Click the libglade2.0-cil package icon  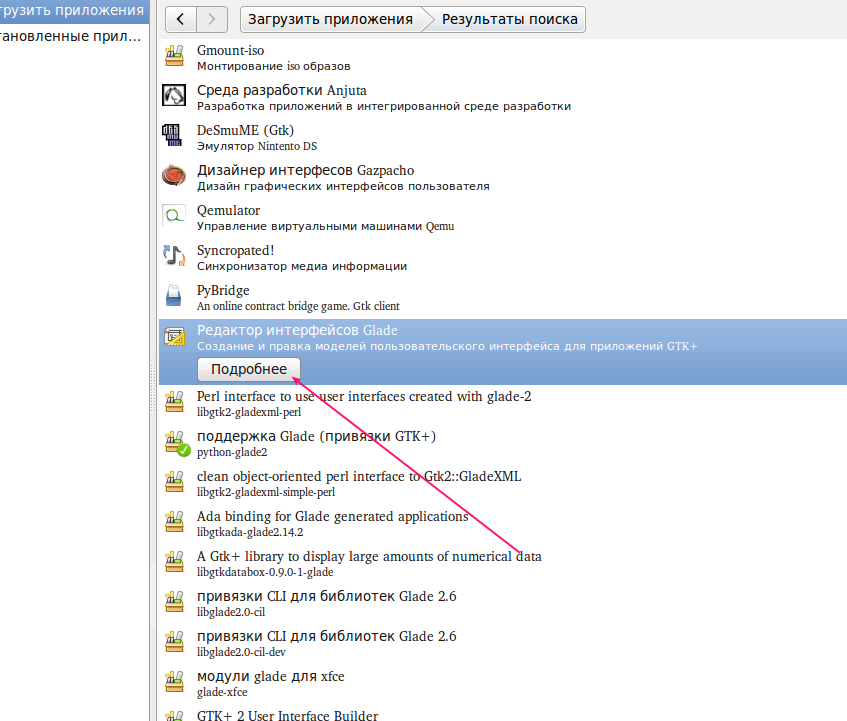click(x=174, y=602)
